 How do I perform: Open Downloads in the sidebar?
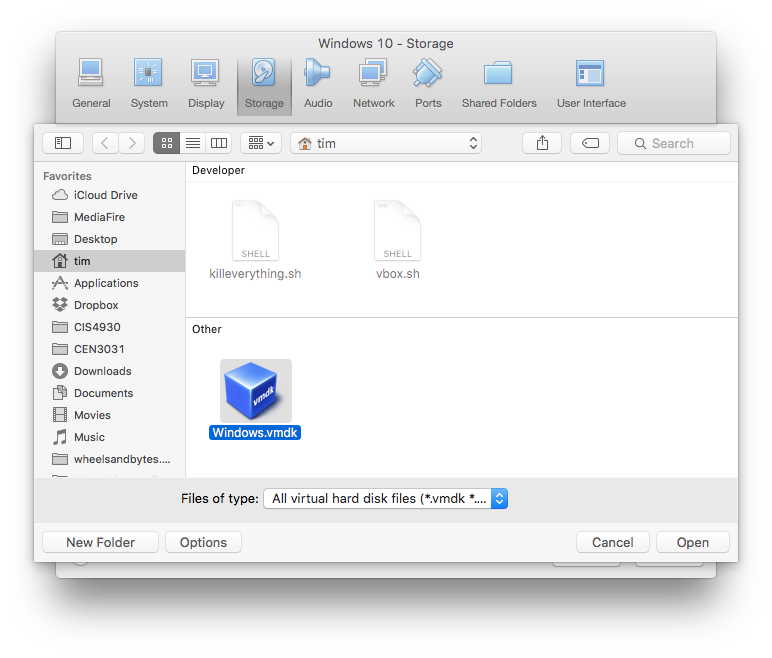tap(109, 371)
